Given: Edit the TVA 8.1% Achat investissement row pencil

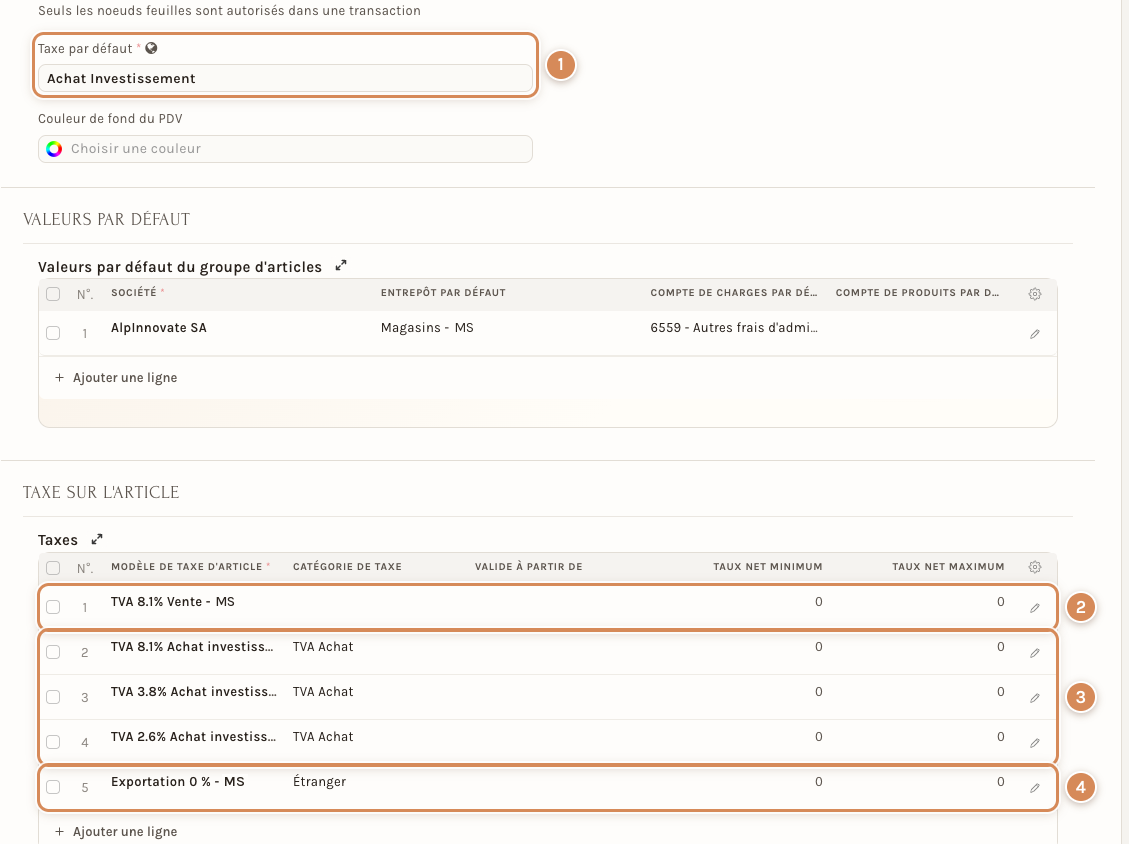Looking at the screenshot, I should [1035, 653].
